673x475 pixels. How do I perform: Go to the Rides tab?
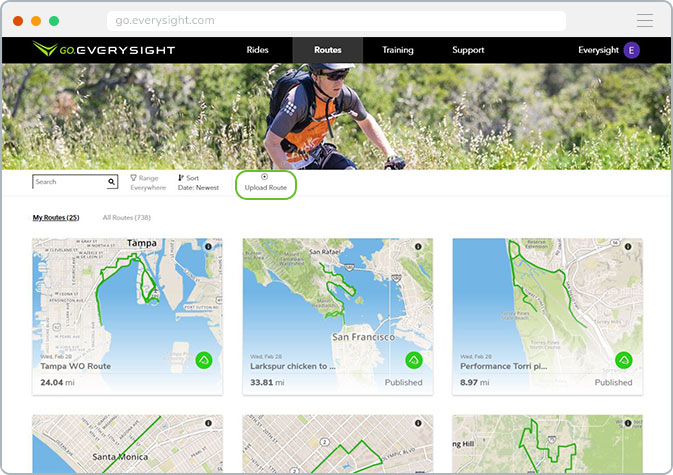[258, 50]
